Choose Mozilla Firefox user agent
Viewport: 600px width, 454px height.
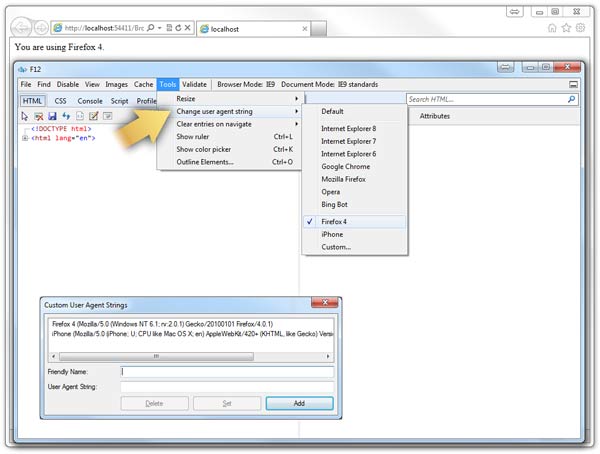pos(355,179)
